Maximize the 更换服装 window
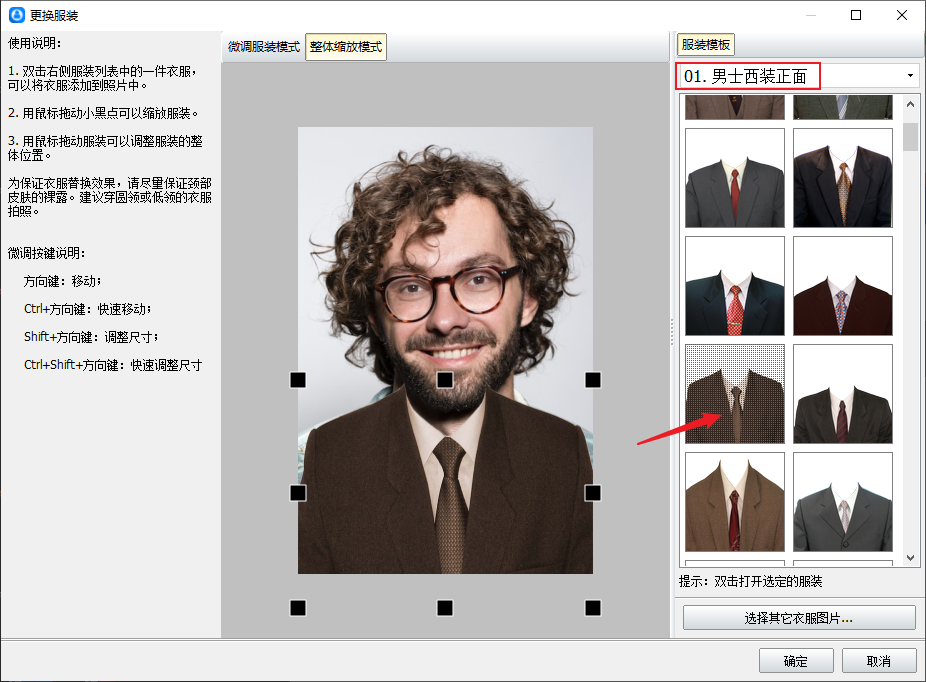The width and height of the screenshot is (926, 682). [856, 15]
